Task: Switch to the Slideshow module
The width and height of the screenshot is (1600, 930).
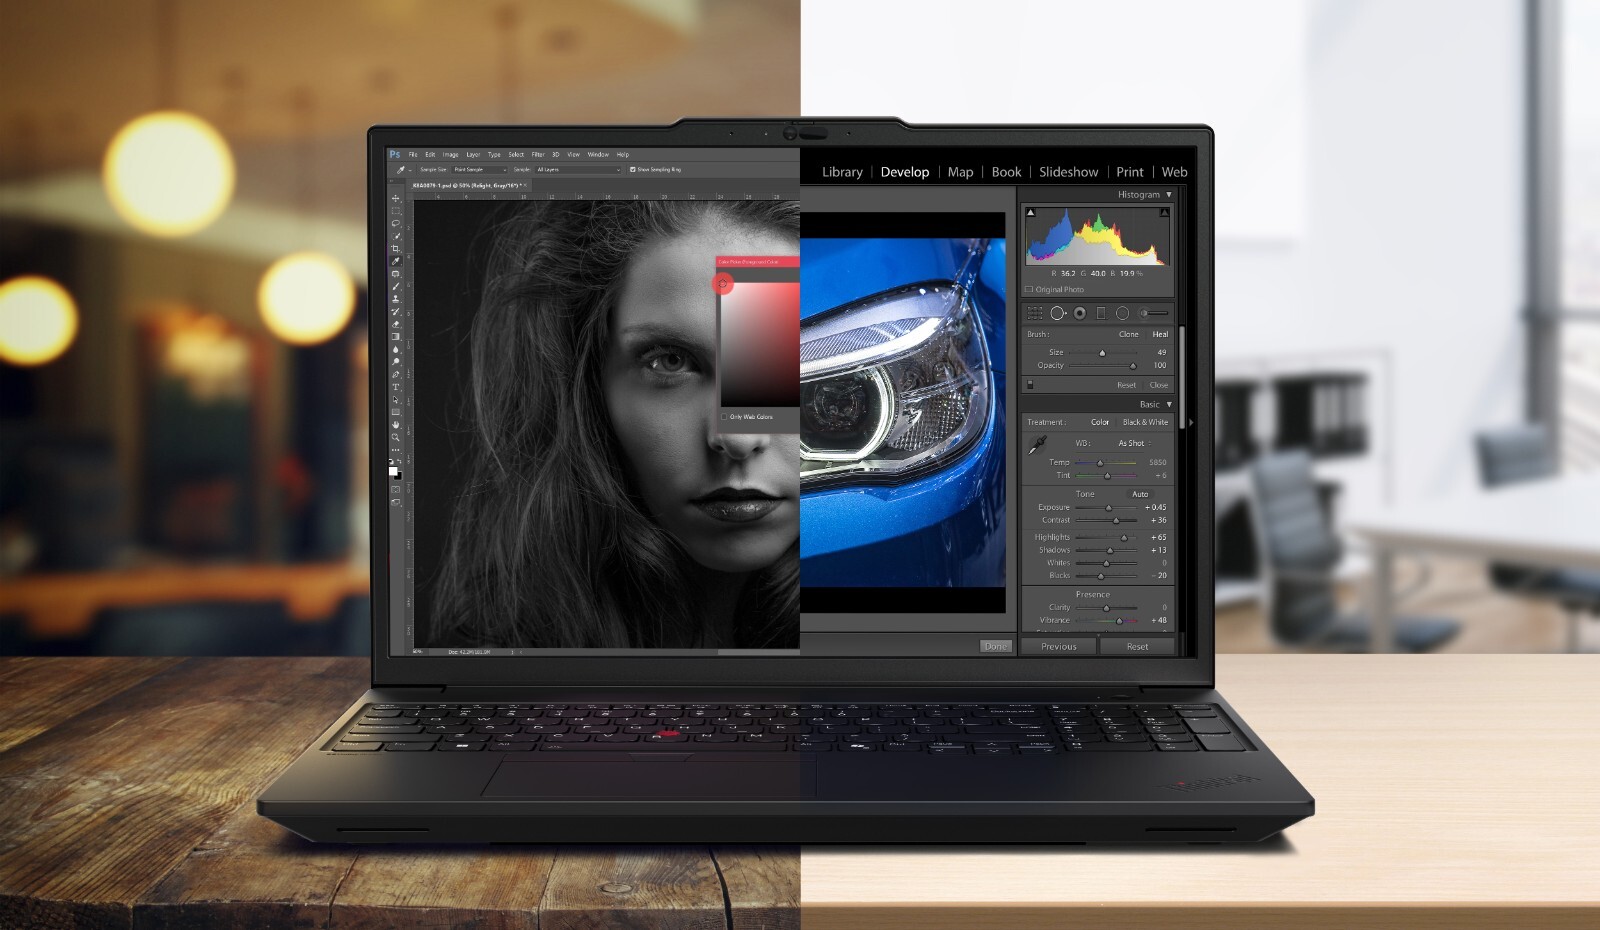Action: pos(1068,172)
